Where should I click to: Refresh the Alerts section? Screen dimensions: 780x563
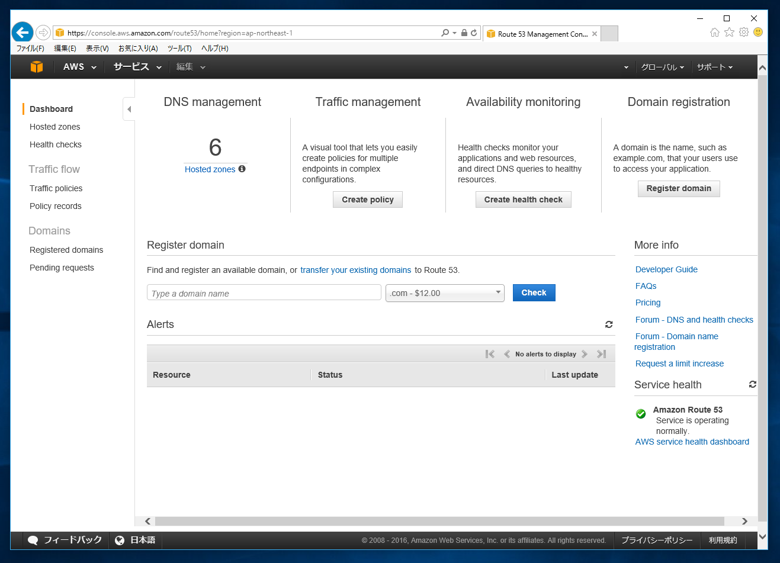tap(608, 324)
